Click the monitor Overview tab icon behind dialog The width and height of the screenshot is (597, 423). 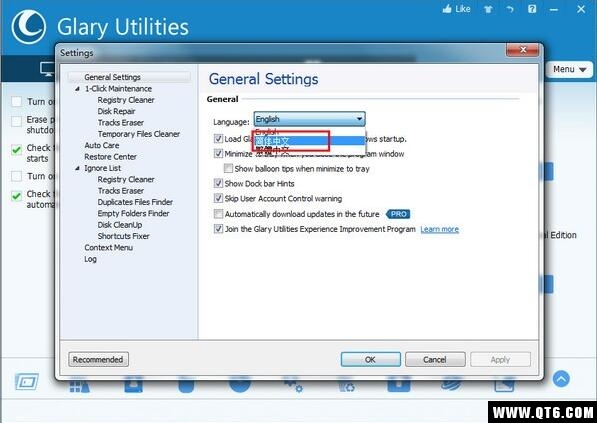tap(47, 69)
